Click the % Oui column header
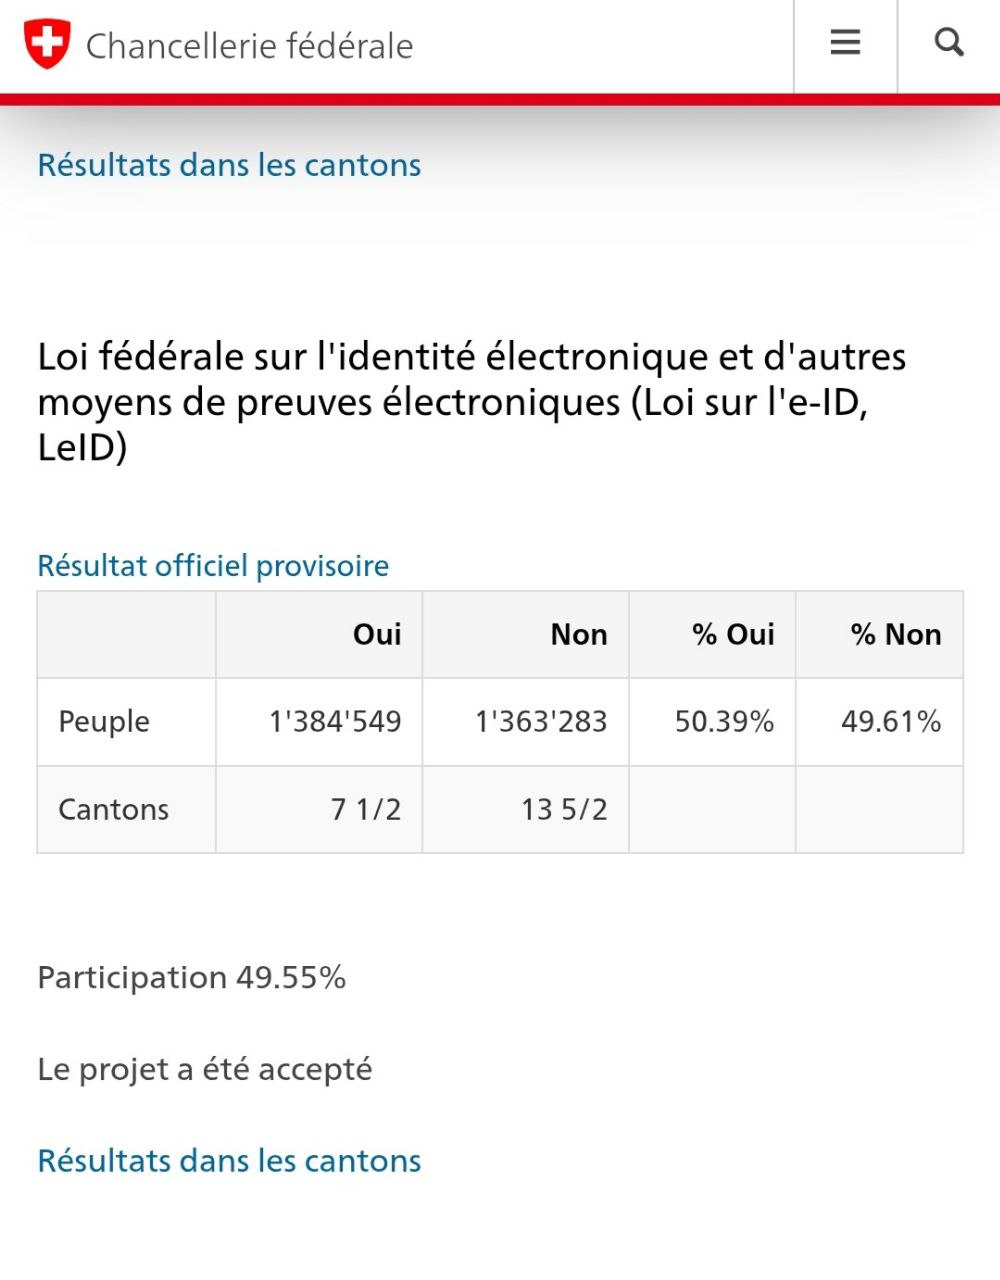The width and height of the screenshot is (1000, 1280). tap(733, 635)
